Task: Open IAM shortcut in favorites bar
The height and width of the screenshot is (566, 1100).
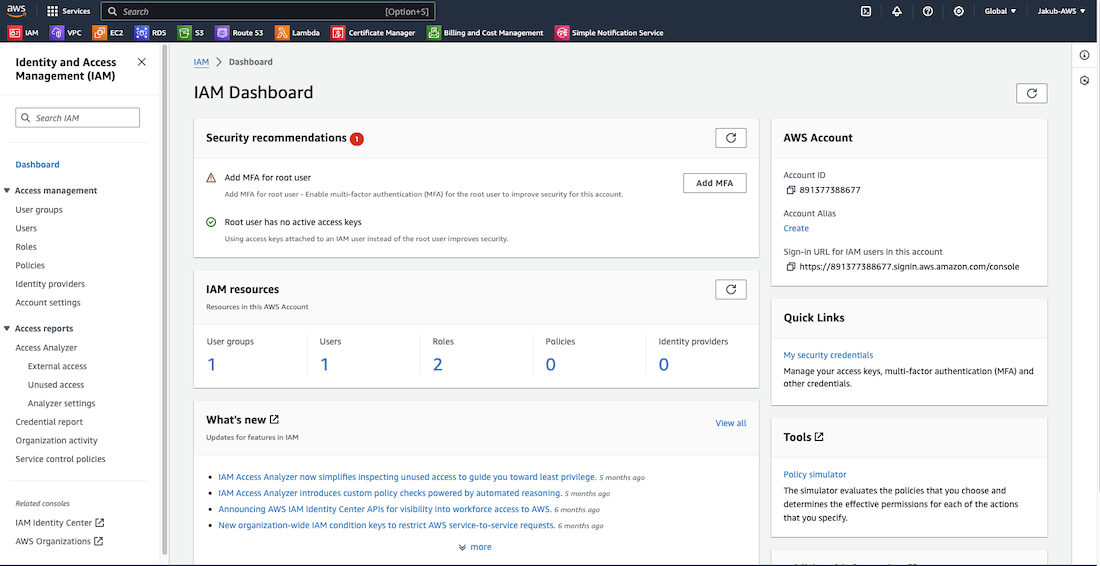Action: pos(23,33)
